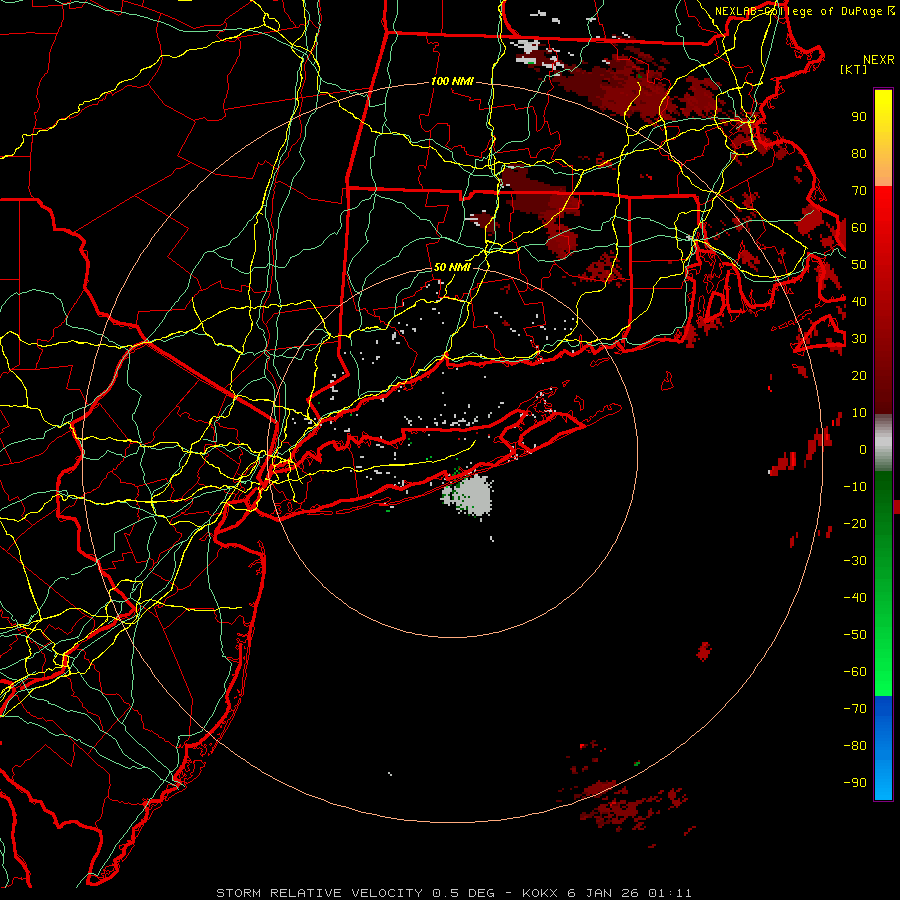This screenshot has width=900, height=900.
Task: Select the 60 value on velocity scale
Action: (859, 228)
